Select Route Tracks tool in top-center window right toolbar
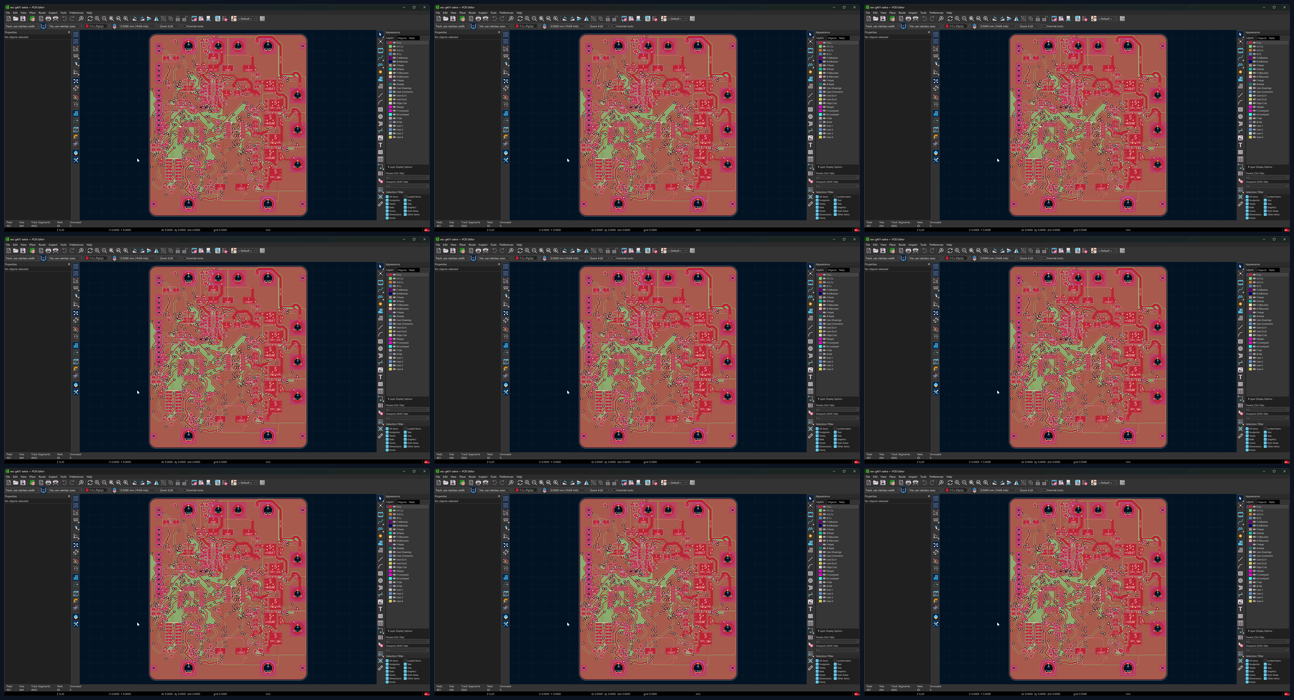The image size is (1294, 700). pos(810,57)
